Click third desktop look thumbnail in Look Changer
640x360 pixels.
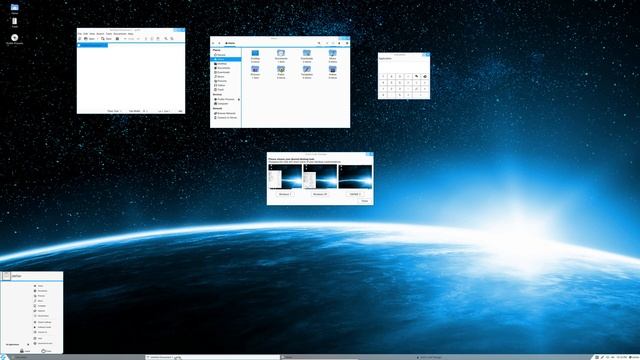(355, 177)
